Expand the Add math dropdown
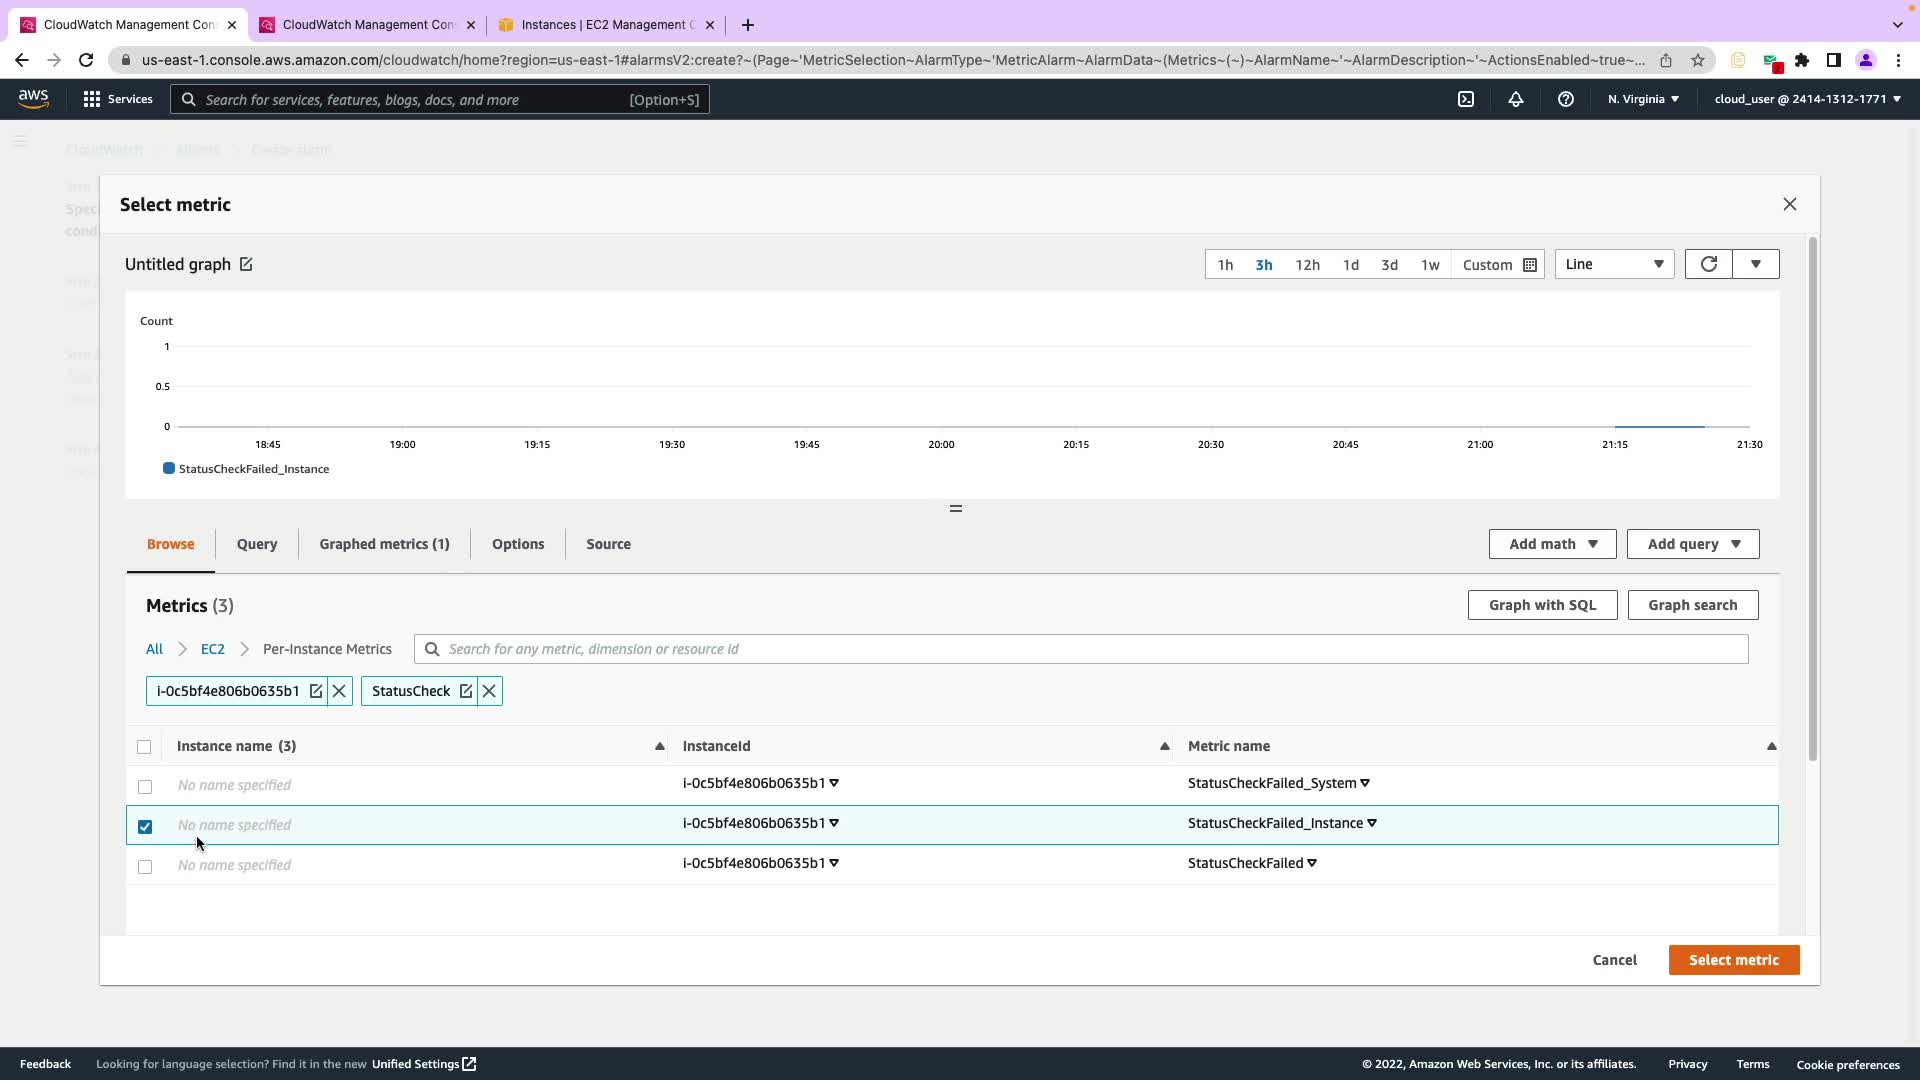This screenshot has width=1920, height=1080. (x=1552, y=544)
